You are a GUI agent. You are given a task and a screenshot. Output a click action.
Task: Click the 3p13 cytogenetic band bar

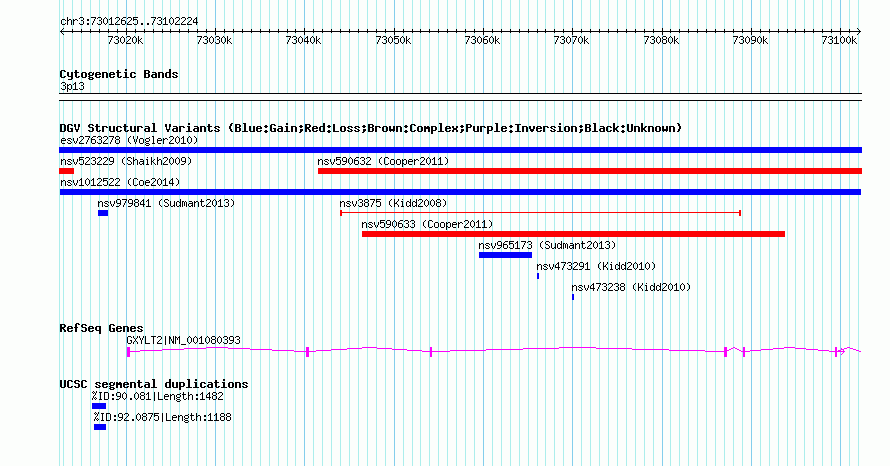tap(460, 97)
